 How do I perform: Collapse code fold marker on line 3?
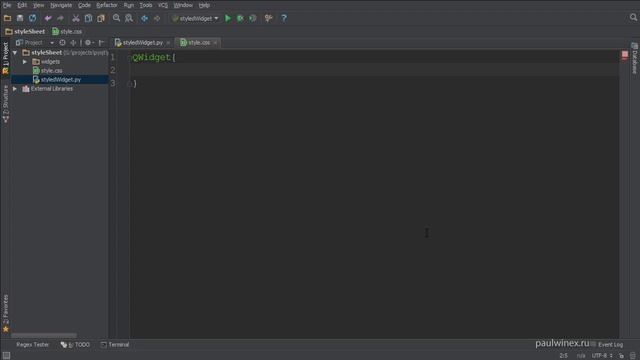pos(129,84)
